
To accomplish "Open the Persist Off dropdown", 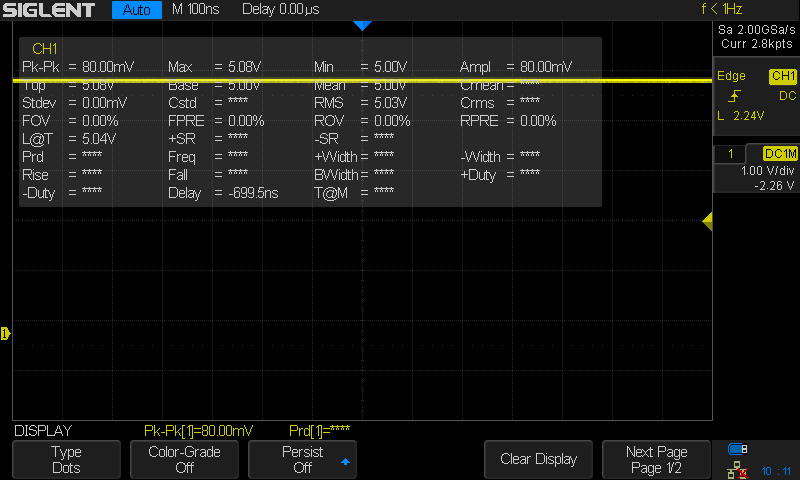I will click(x=304, y=459).
